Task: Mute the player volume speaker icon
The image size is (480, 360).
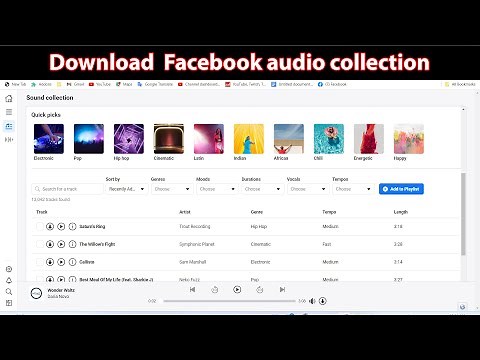Action: 312,301
